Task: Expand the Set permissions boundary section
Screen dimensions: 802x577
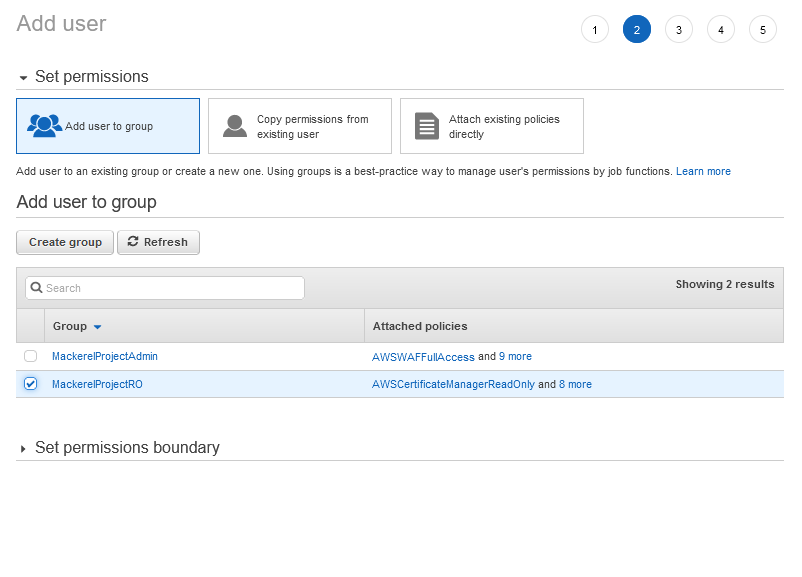Action: click(23, 449)
